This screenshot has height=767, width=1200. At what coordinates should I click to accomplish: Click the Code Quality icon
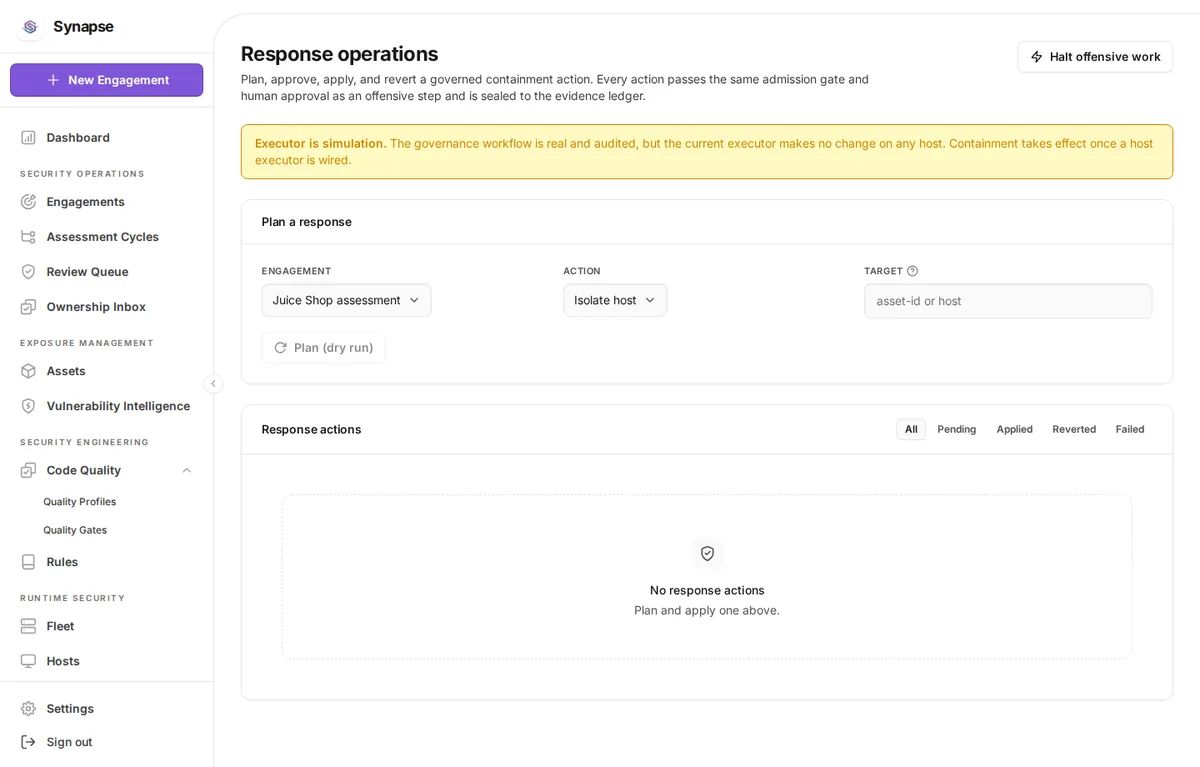pyautogui.click(x=28, y=470)
